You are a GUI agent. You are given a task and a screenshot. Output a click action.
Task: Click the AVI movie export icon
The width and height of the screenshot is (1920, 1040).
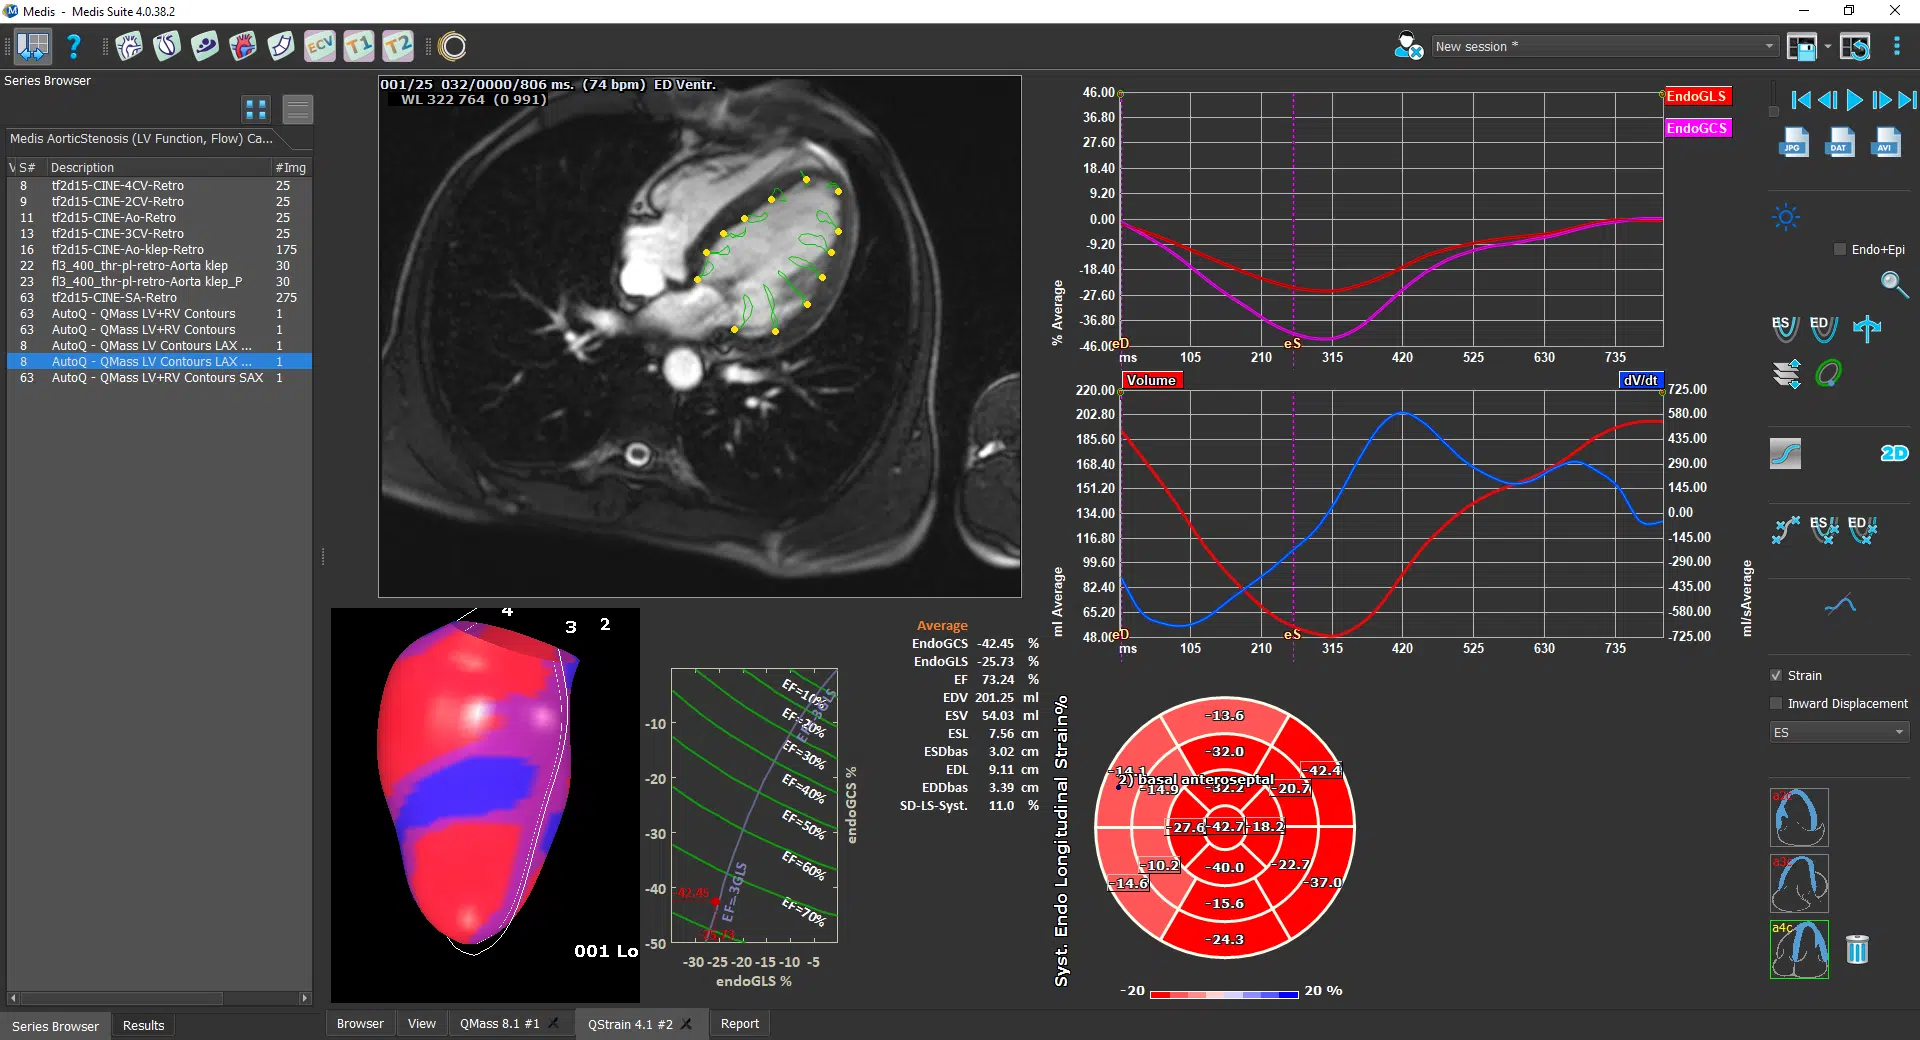[x=1886, y=143]
